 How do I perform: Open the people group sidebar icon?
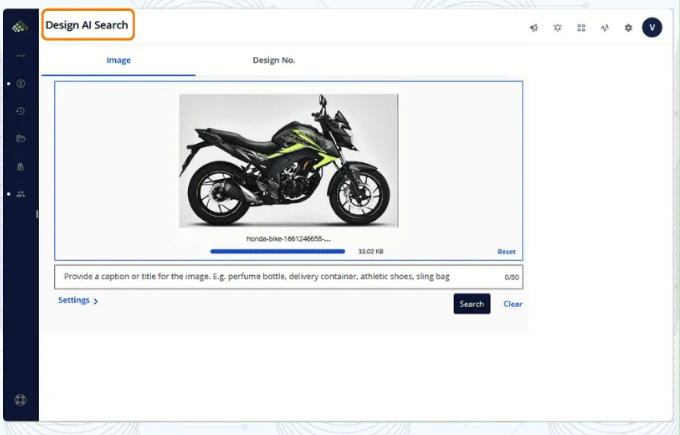21,193
